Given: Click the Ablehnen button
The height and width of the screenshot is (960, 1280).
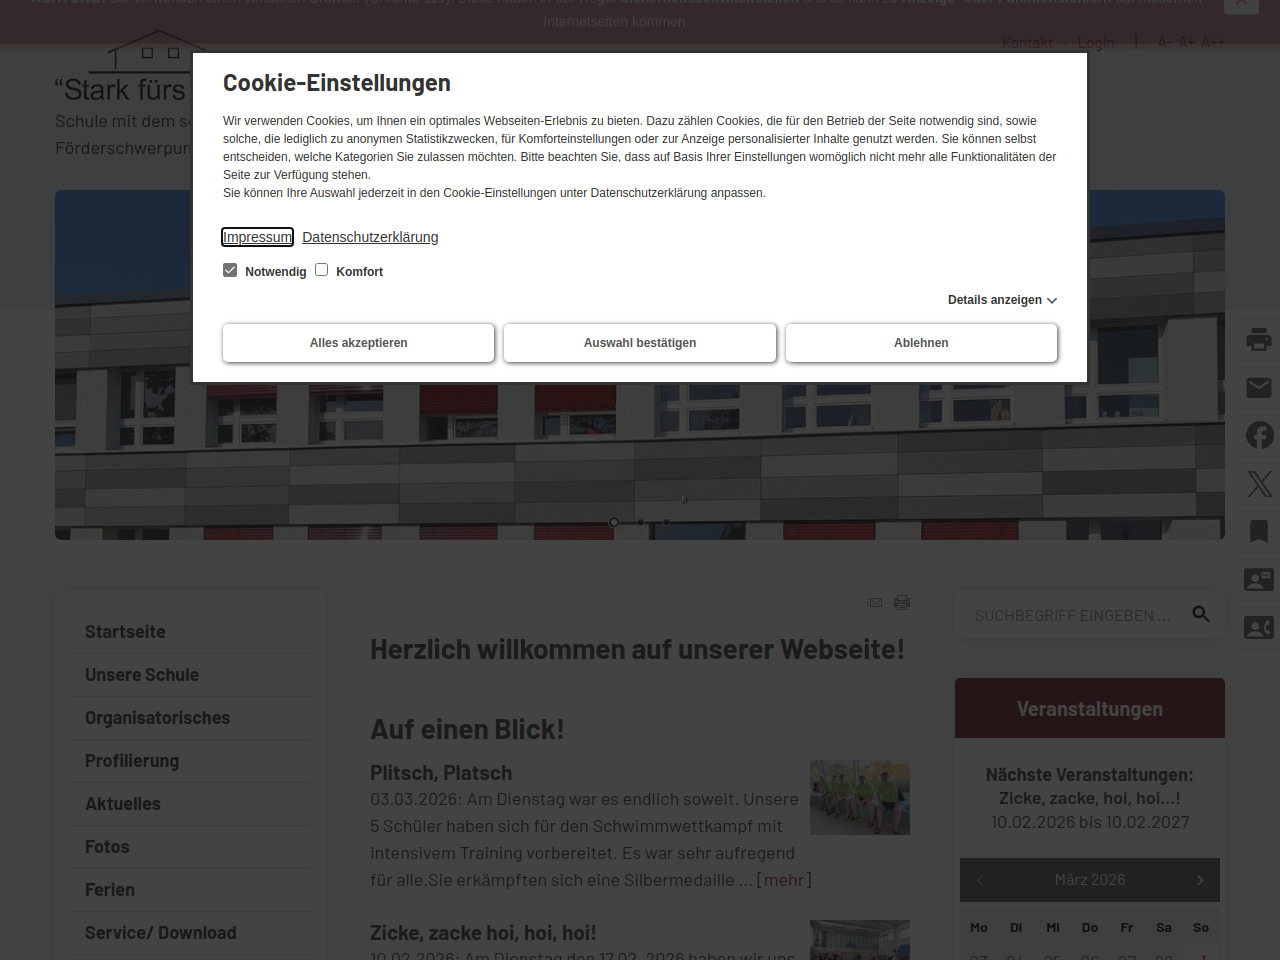Looking at the screenshot, I should pyautogui.click(x=921, y=343).
